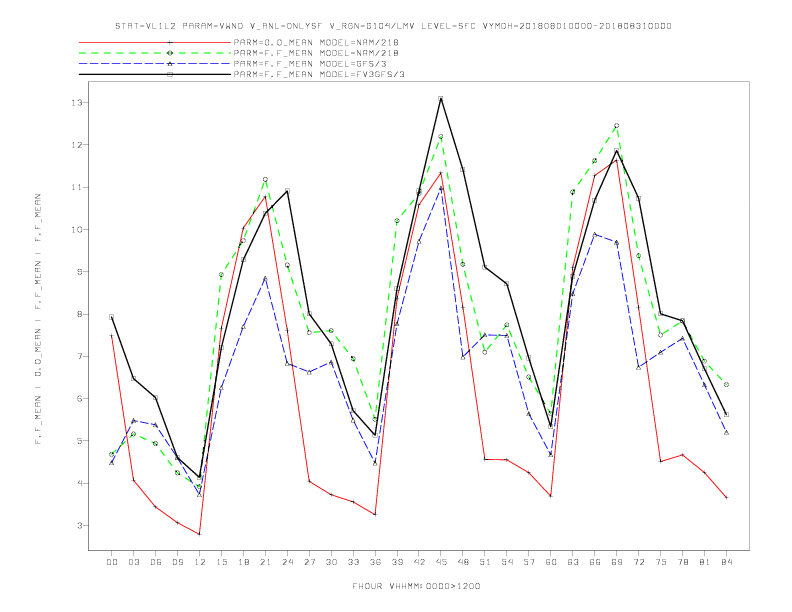
Task: Click y-axis tick value 10
Action: tap(77, 229)
